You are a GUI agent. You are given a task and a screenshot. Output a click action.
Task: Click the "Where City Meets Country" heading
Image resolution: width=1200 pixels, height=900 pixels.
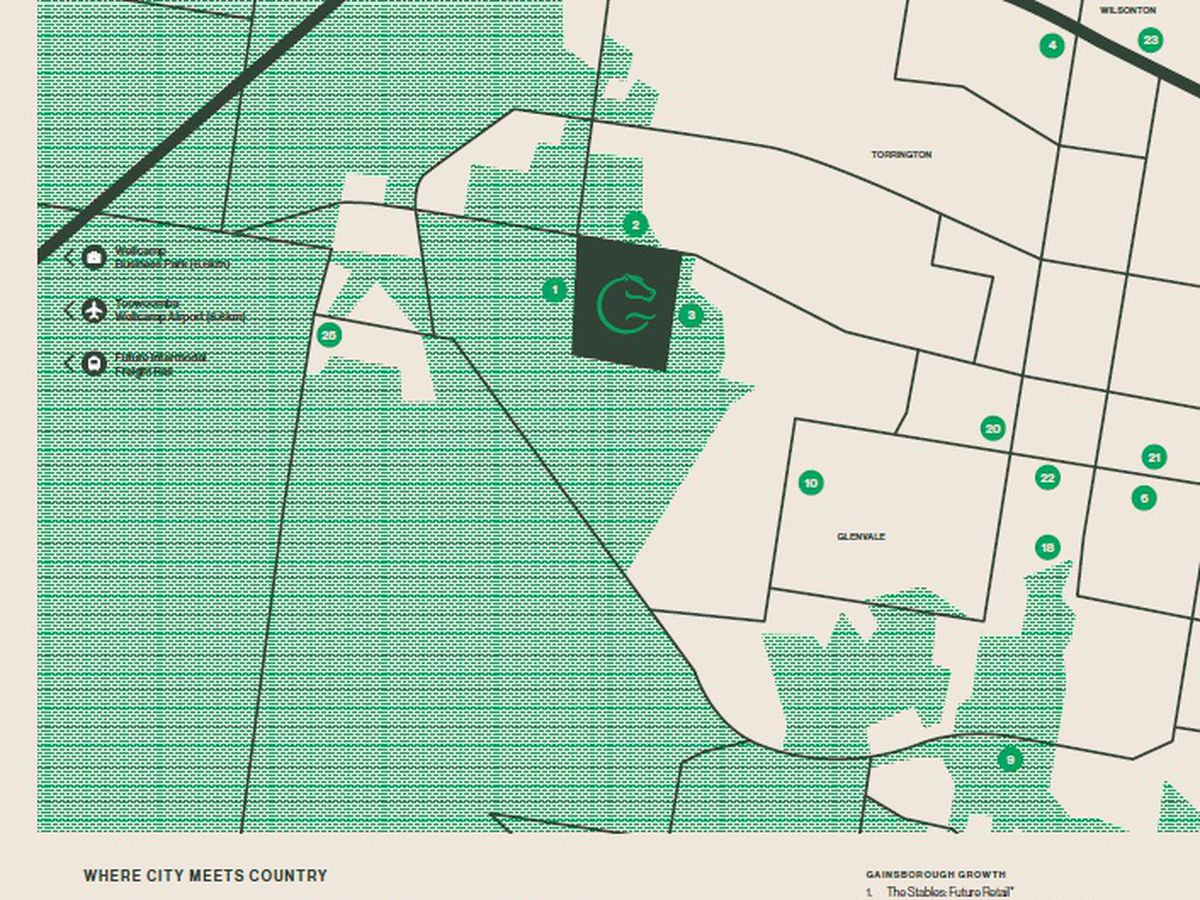click(x=205, y=876)
